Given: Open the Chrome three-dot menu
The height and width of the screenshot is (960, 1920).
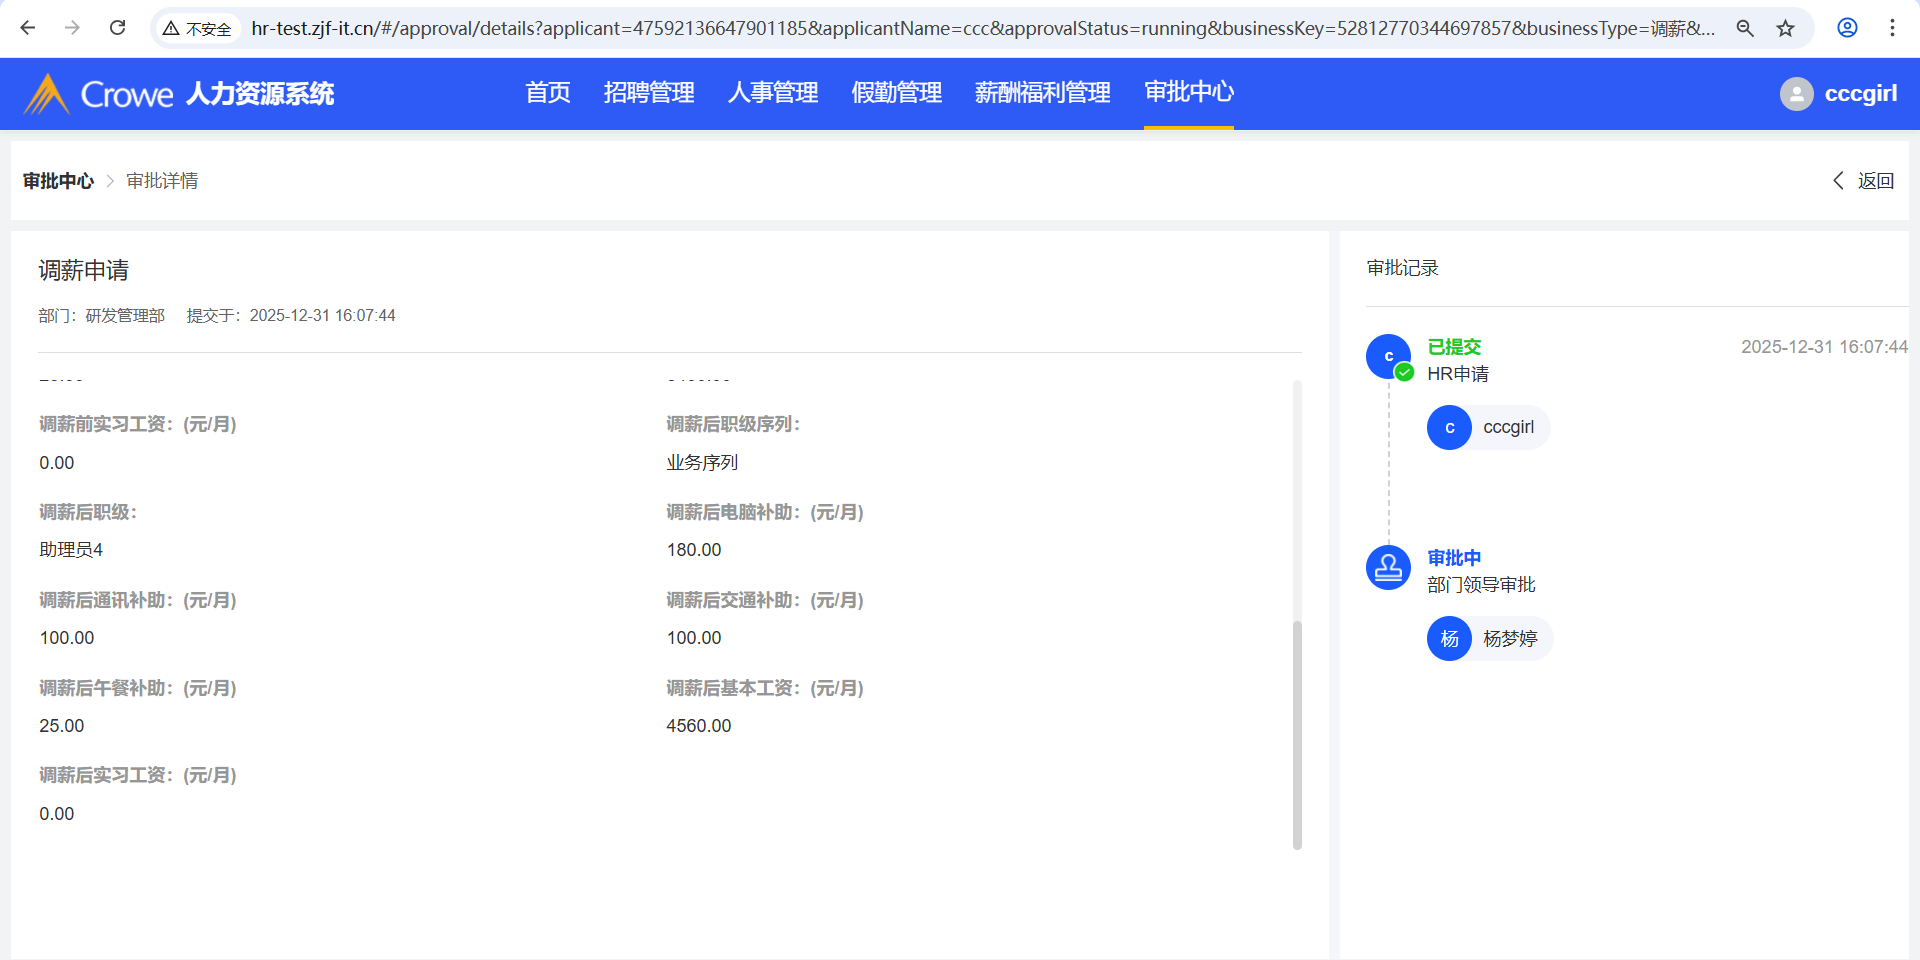Looking at the screenshot, I should [1892, 28].
